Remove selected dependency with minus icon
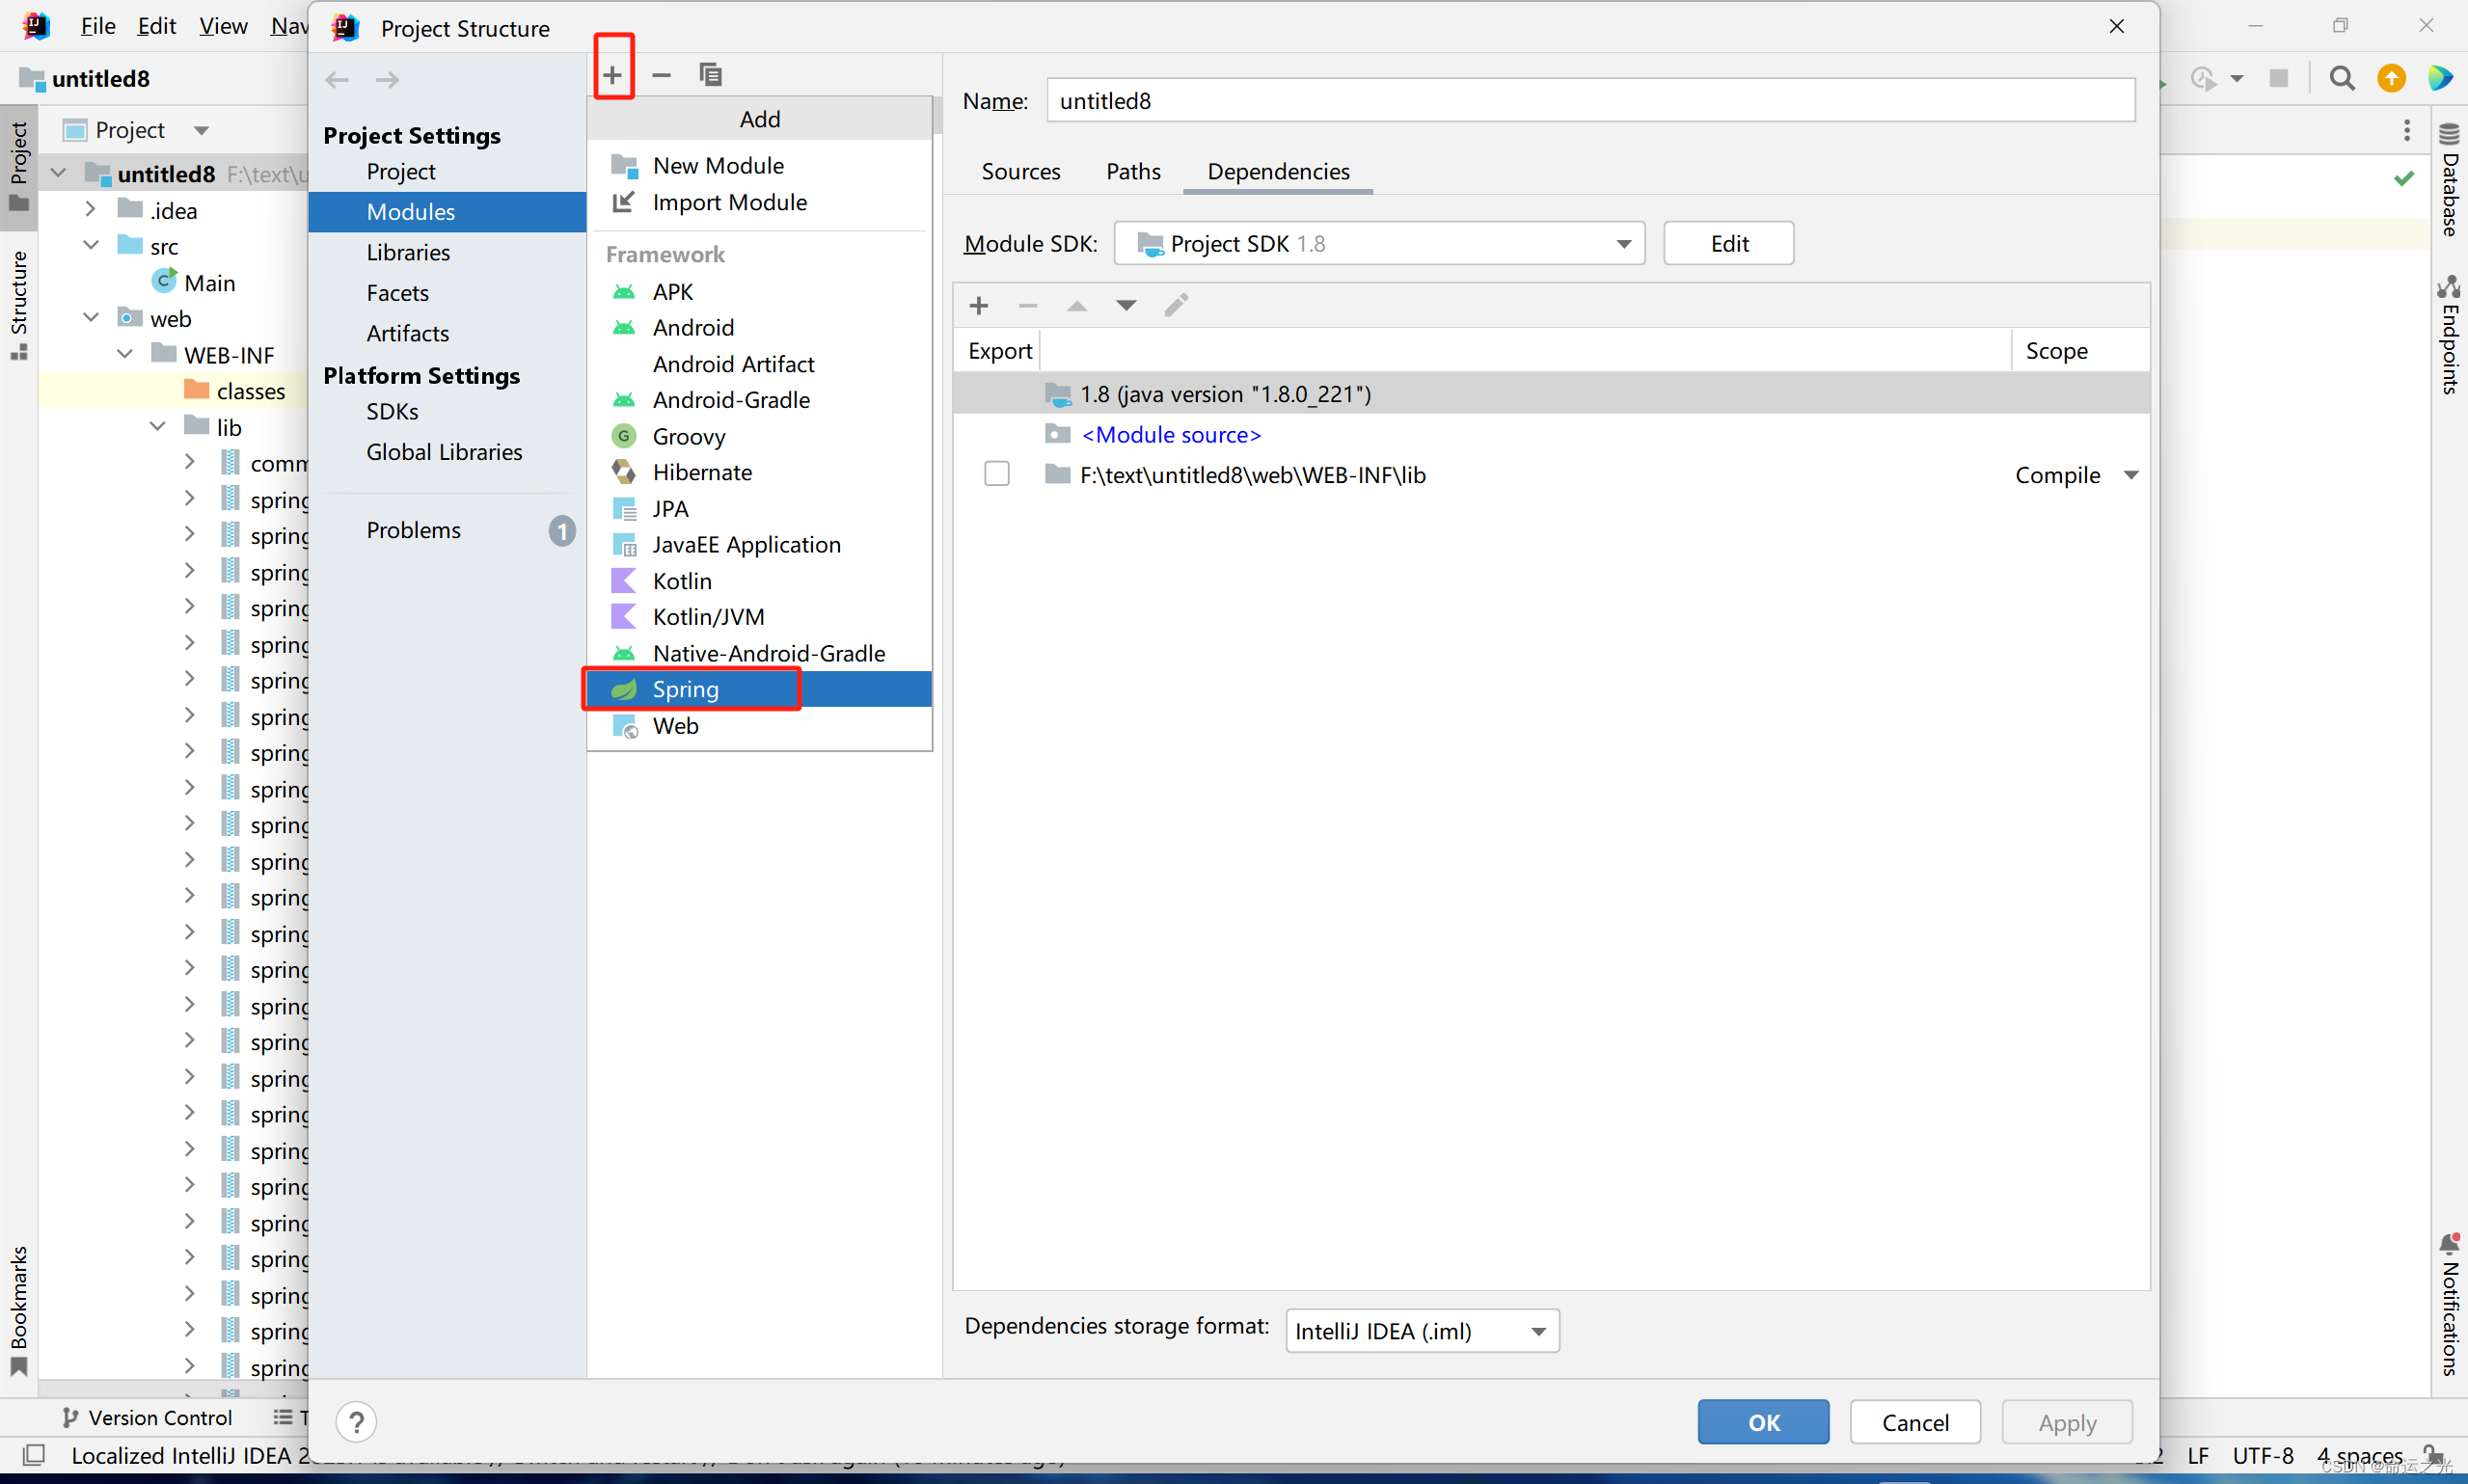The width and height of the screenshot is (2468, 1484). coord(1027,305)
